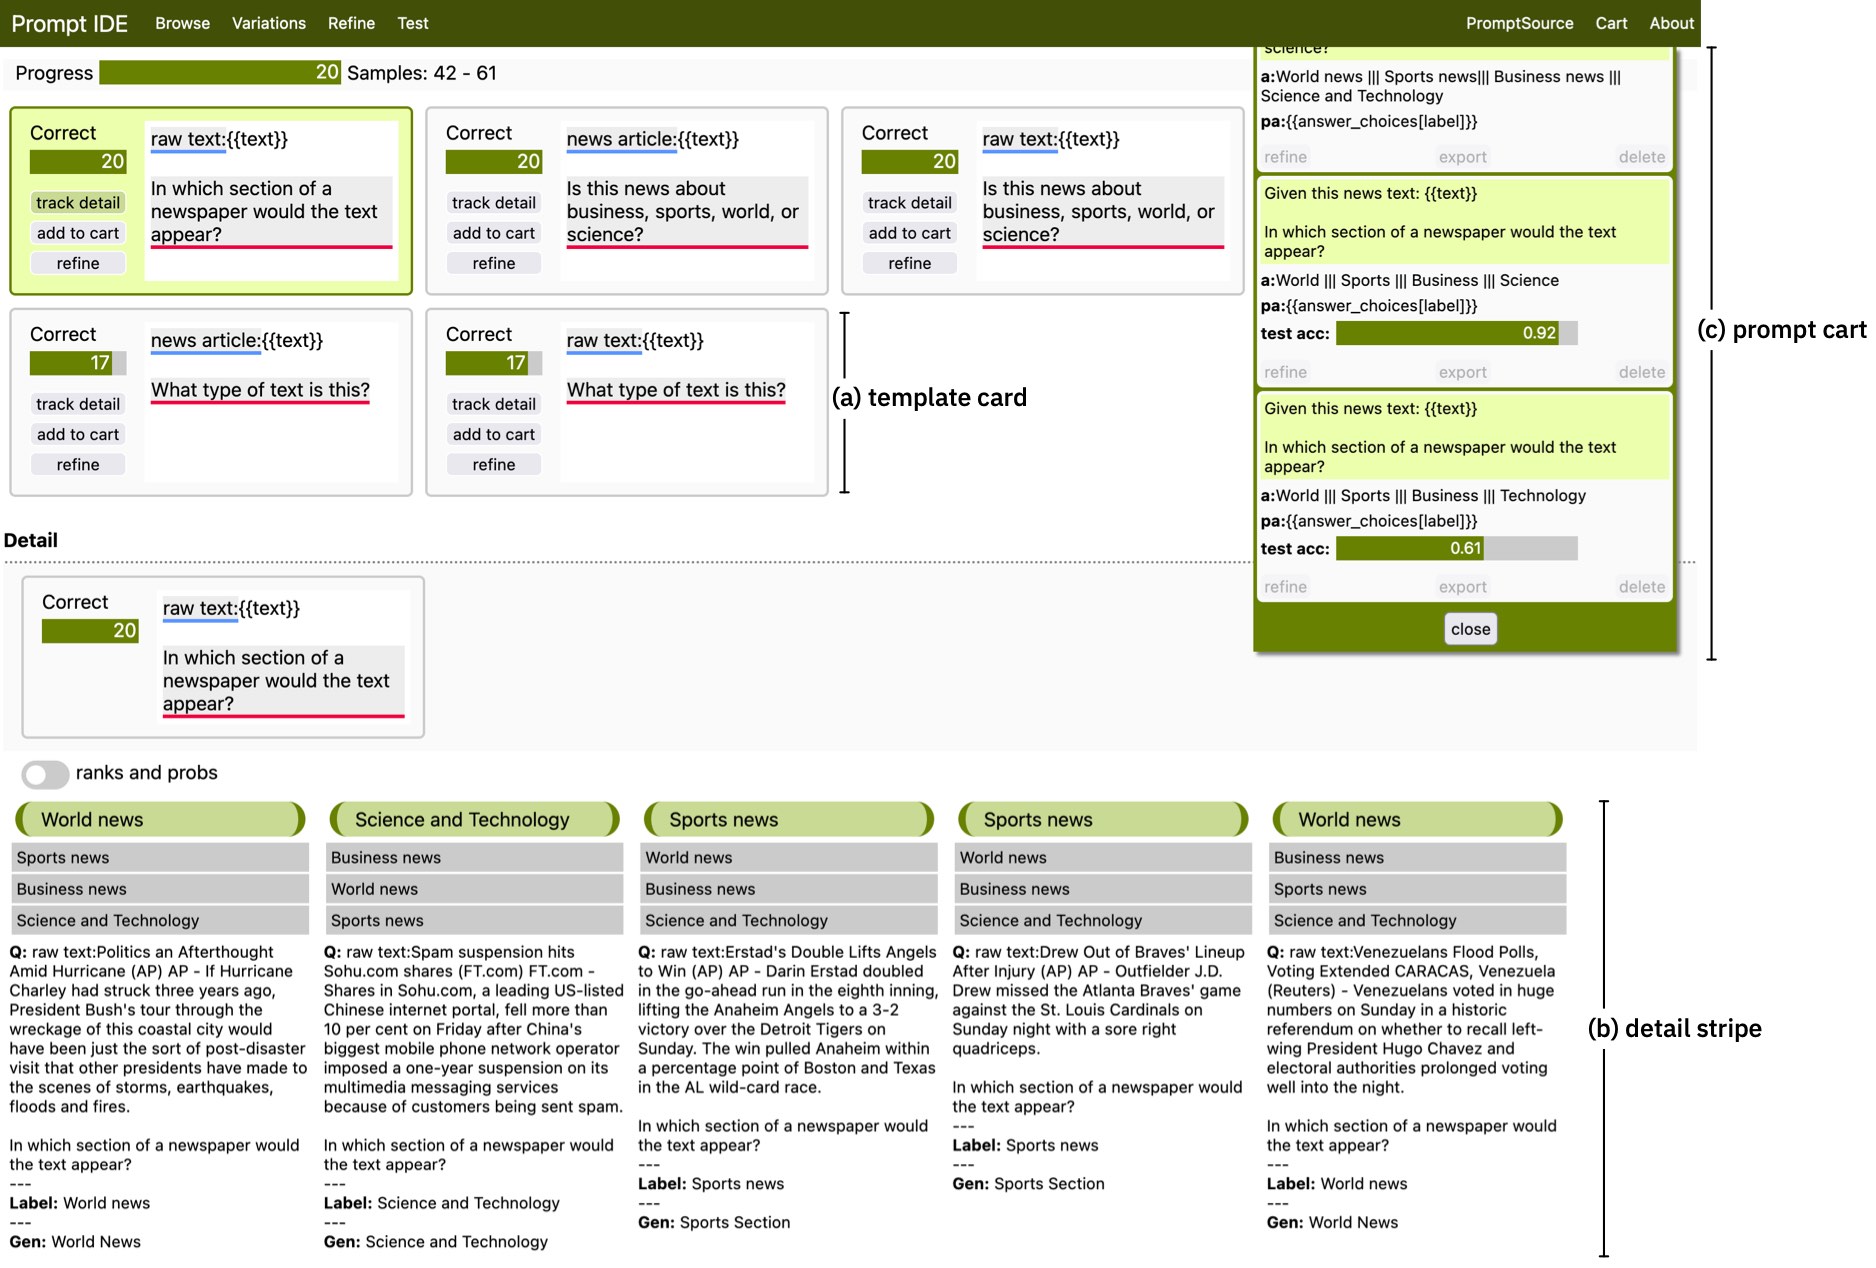
Task: Open the PromptSource link
Action: [x=1518, y=23]
